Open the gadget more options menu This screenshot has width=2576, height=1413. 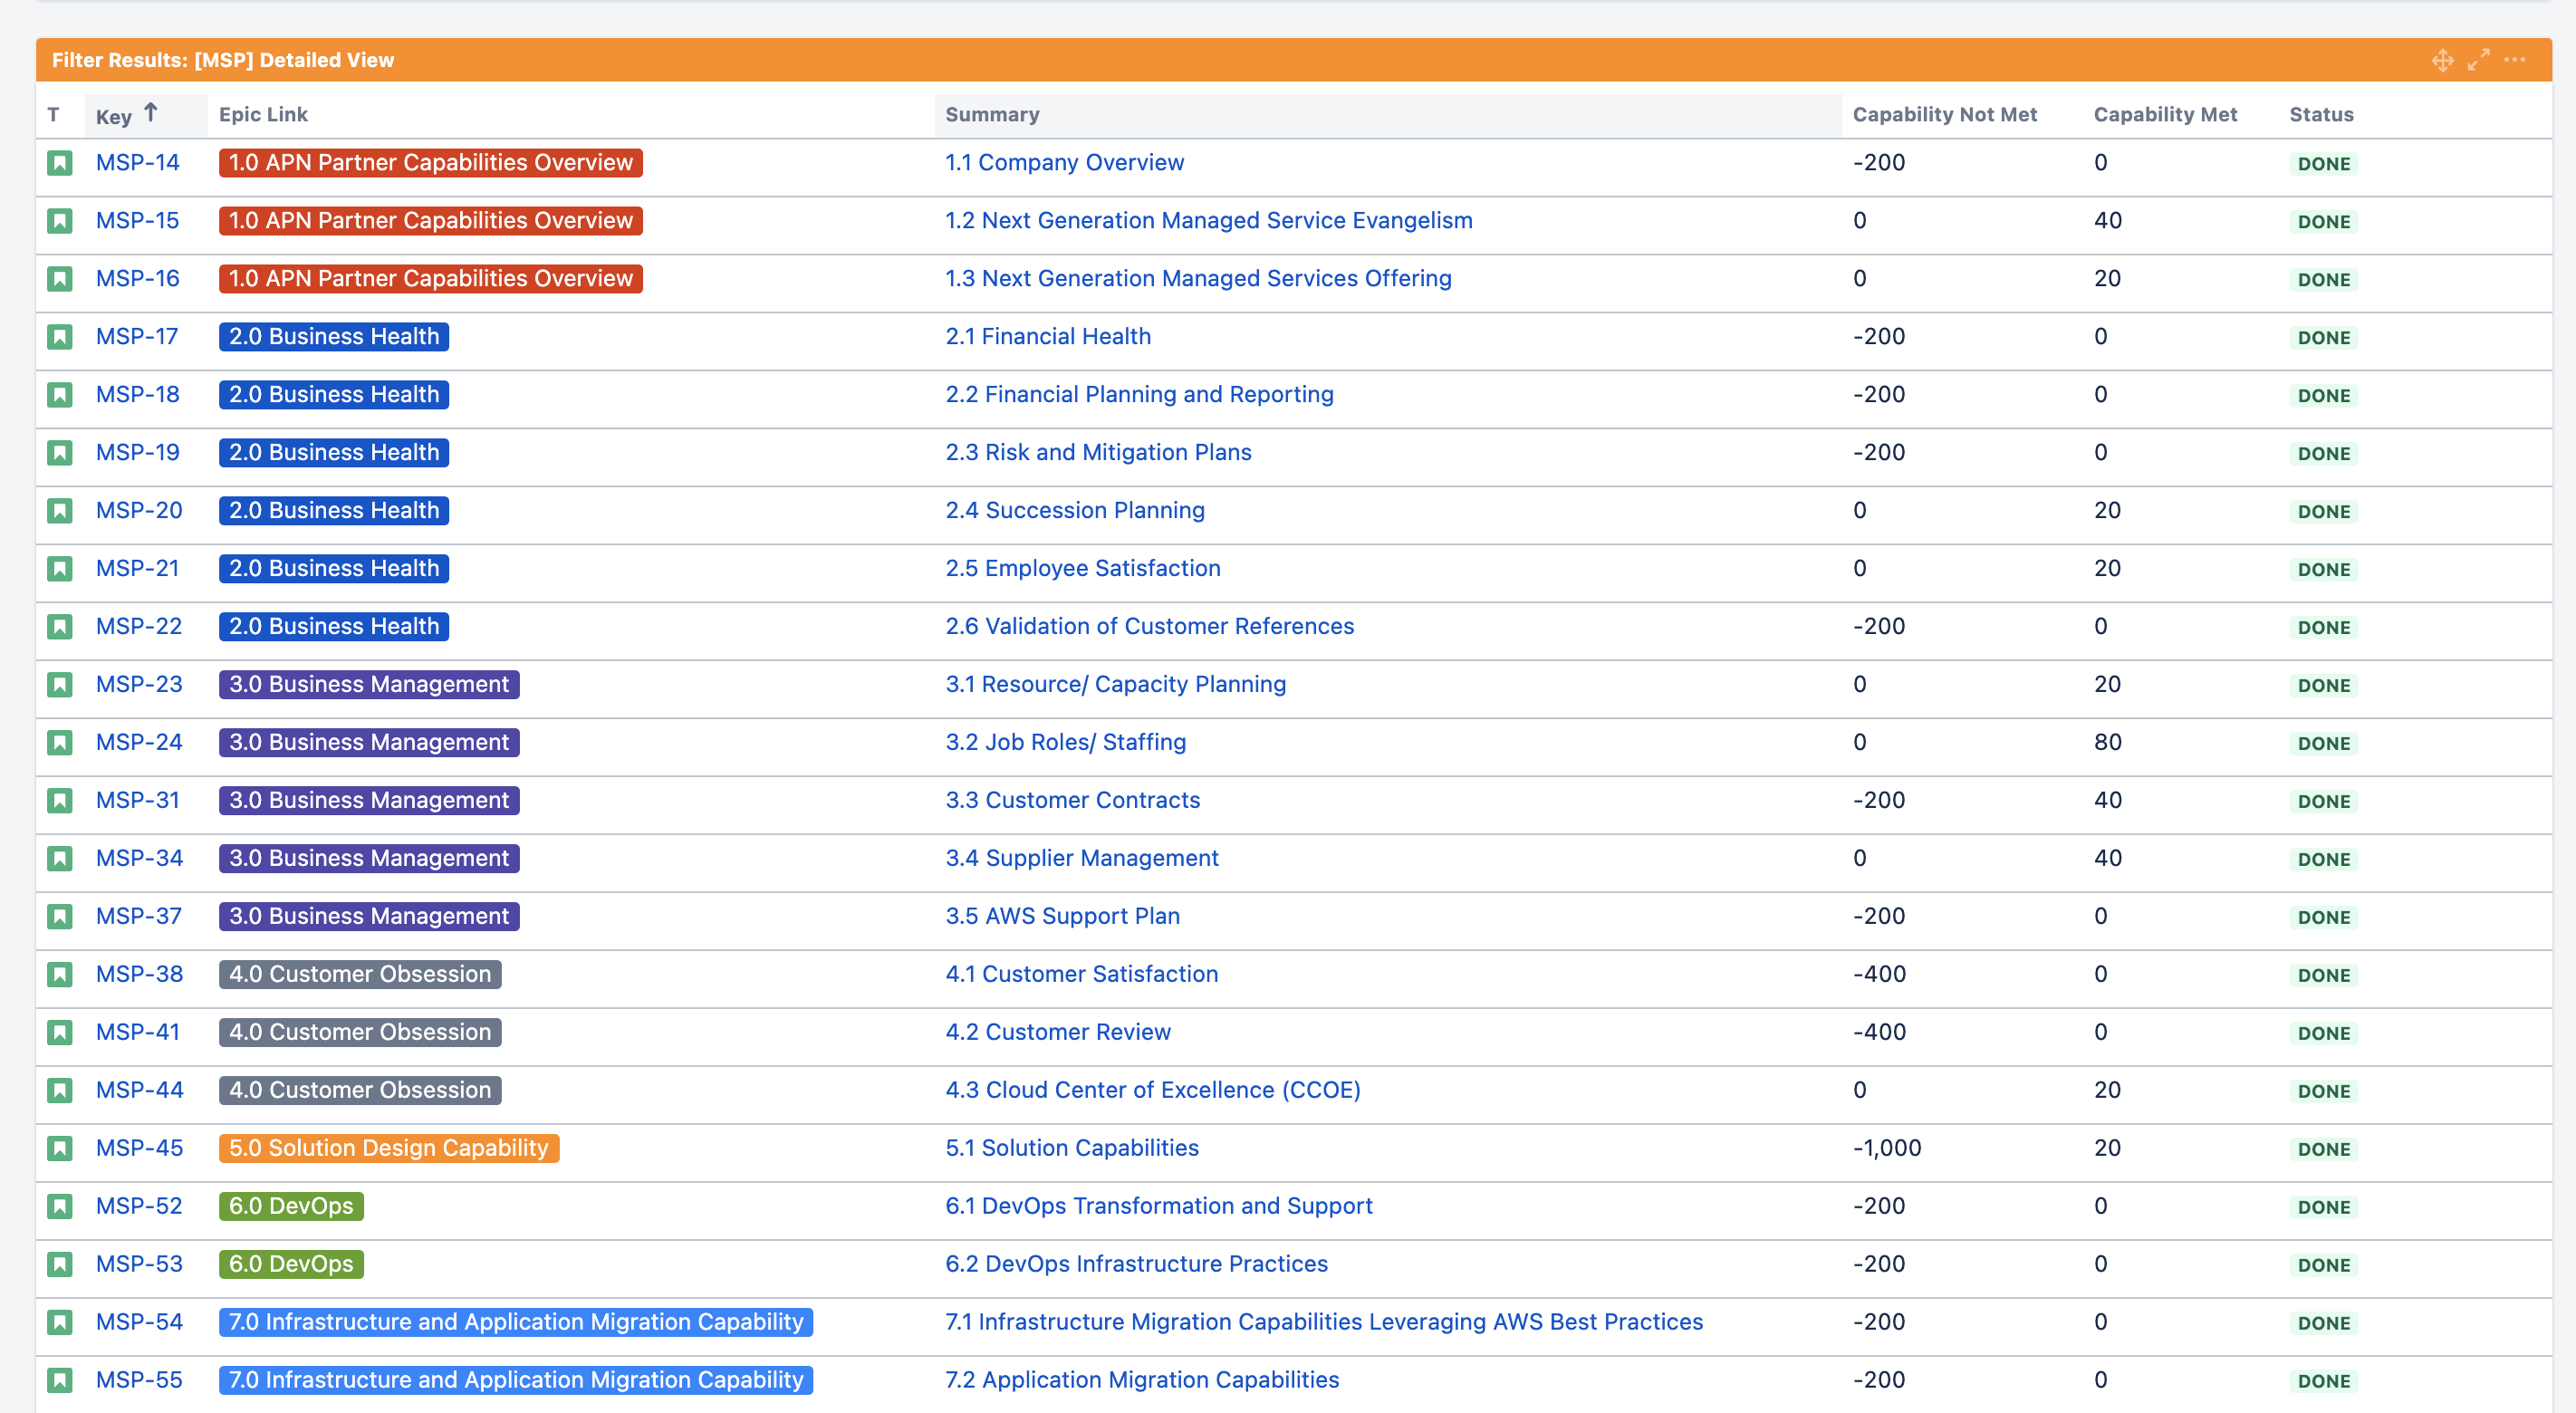point(2514,61)
